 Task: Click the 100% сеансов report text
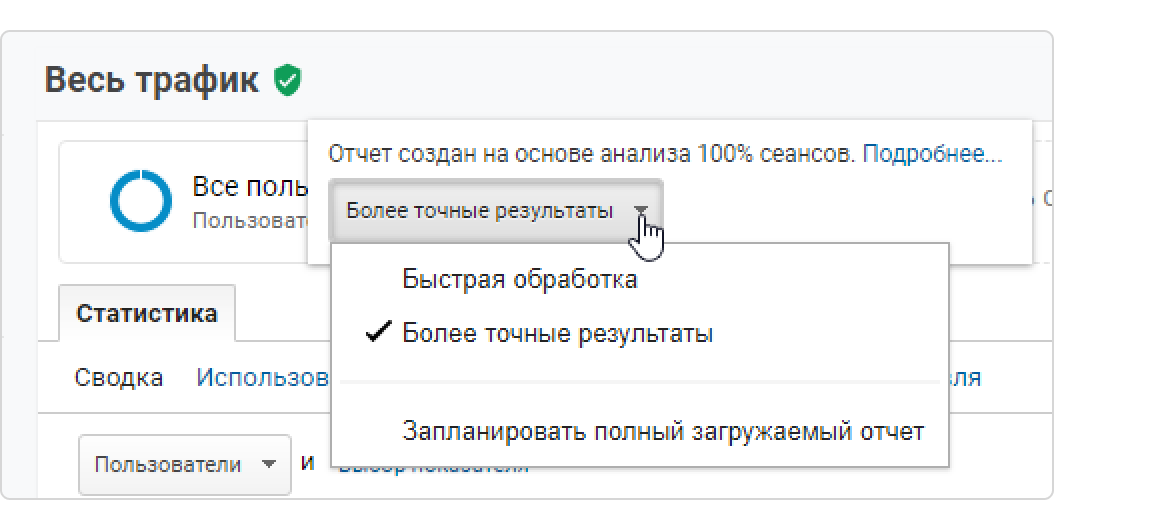pos(590,154)
